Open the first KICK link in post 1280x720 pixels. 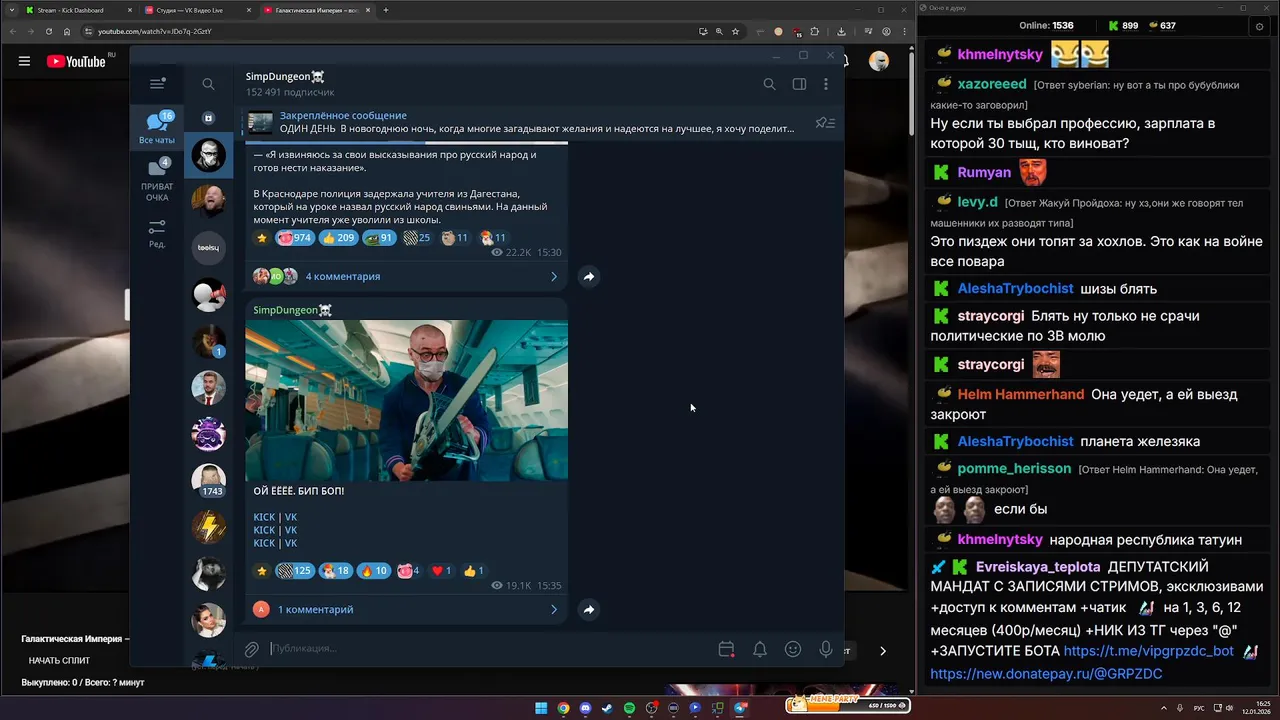(264, 517)
